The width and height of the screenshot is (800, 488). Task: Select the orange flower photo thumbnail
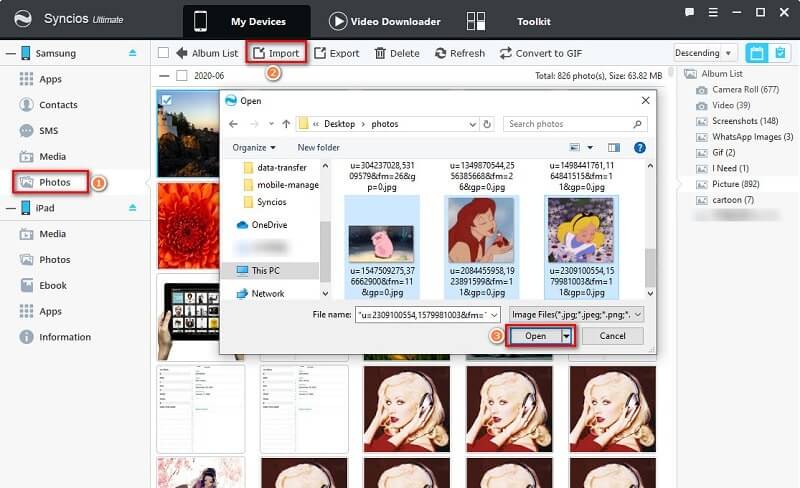188,226
